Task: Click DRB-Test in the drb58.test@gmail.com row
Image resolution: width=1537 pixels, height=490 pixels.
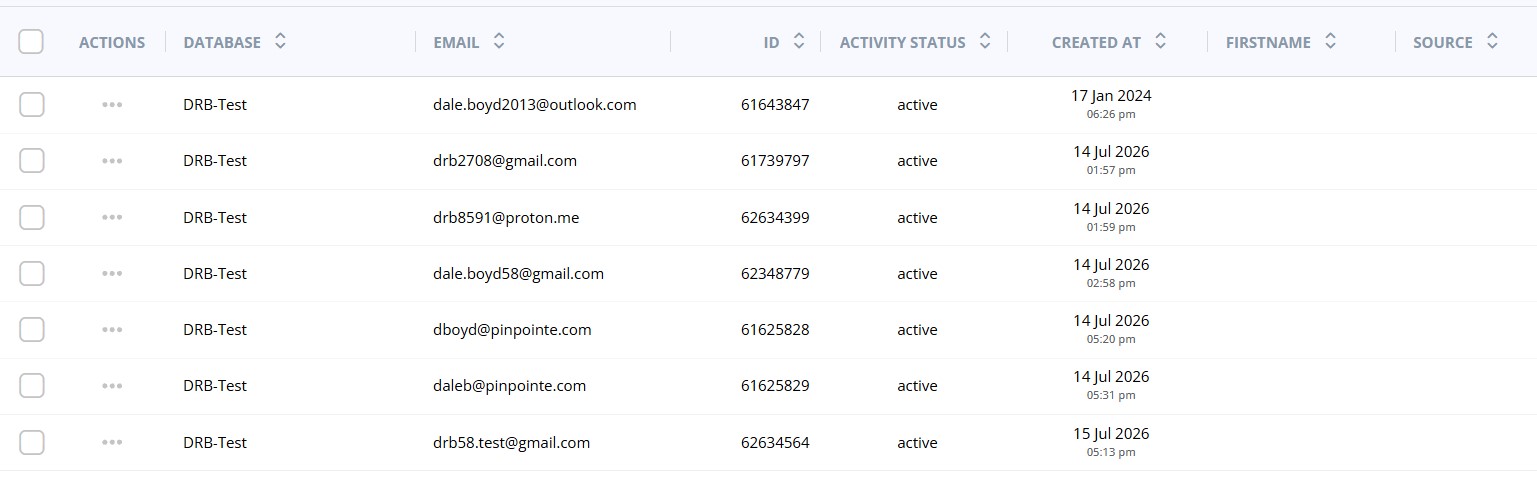Action: coord(215,442)
